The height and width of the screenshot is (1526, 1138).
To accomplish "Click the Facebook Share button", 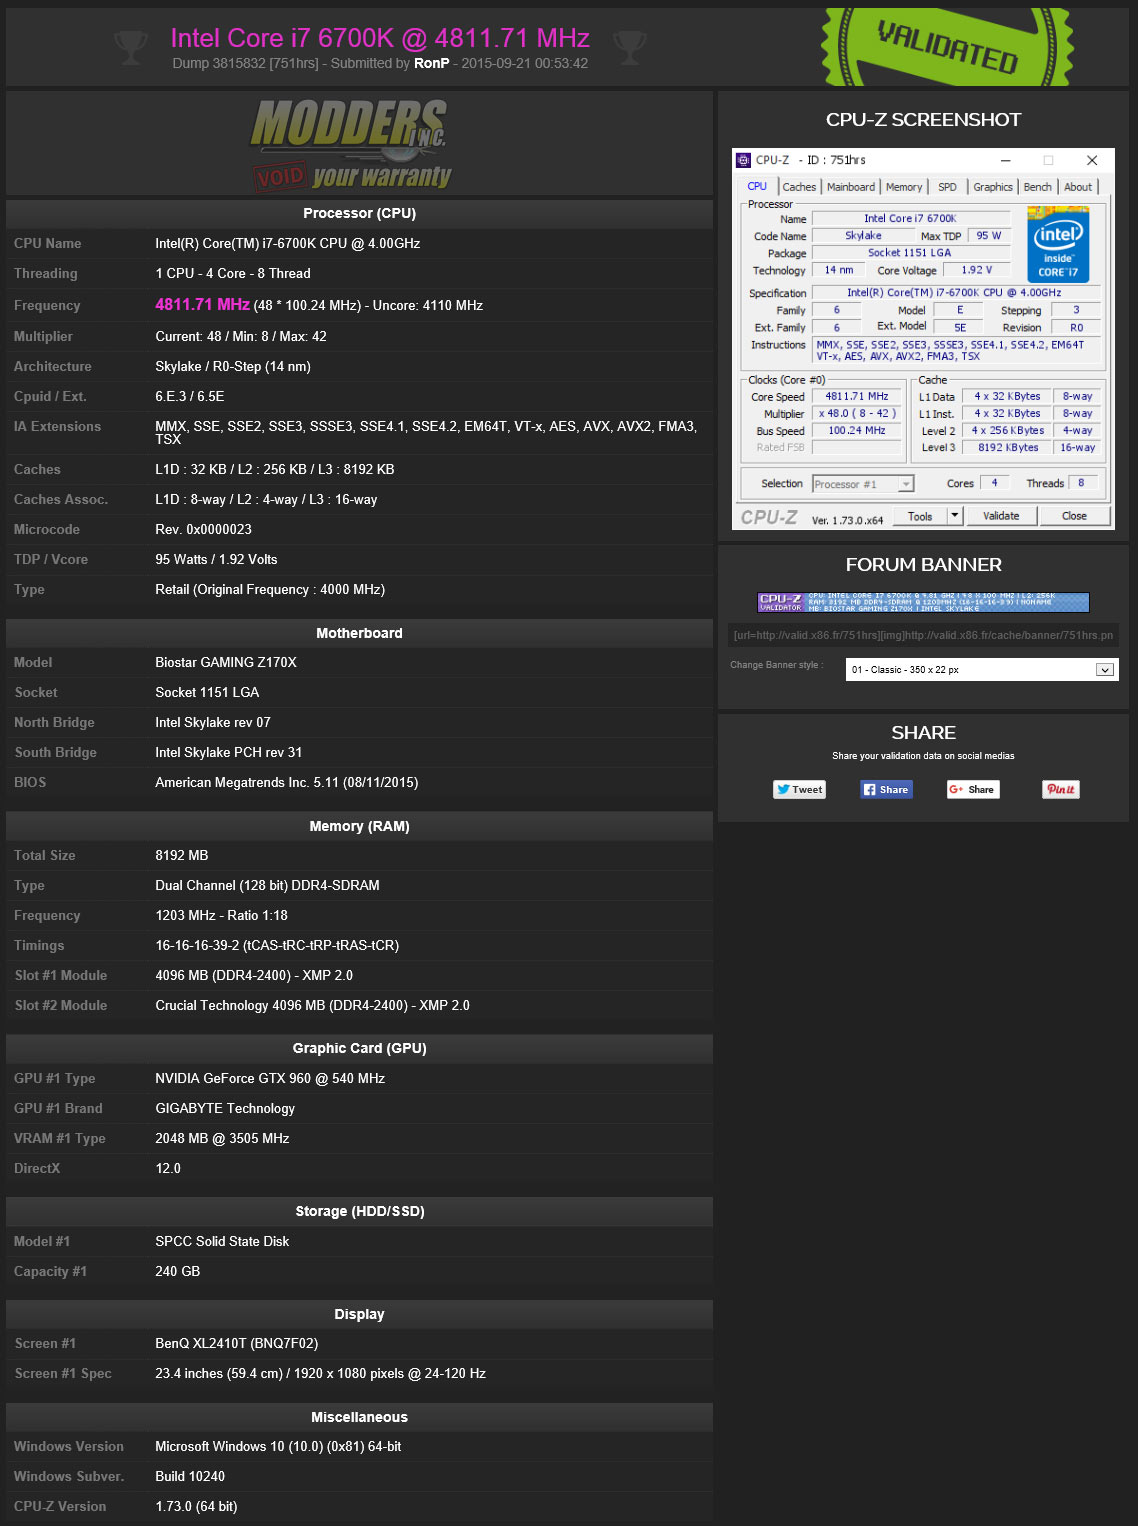I will (x=887, y=789).
